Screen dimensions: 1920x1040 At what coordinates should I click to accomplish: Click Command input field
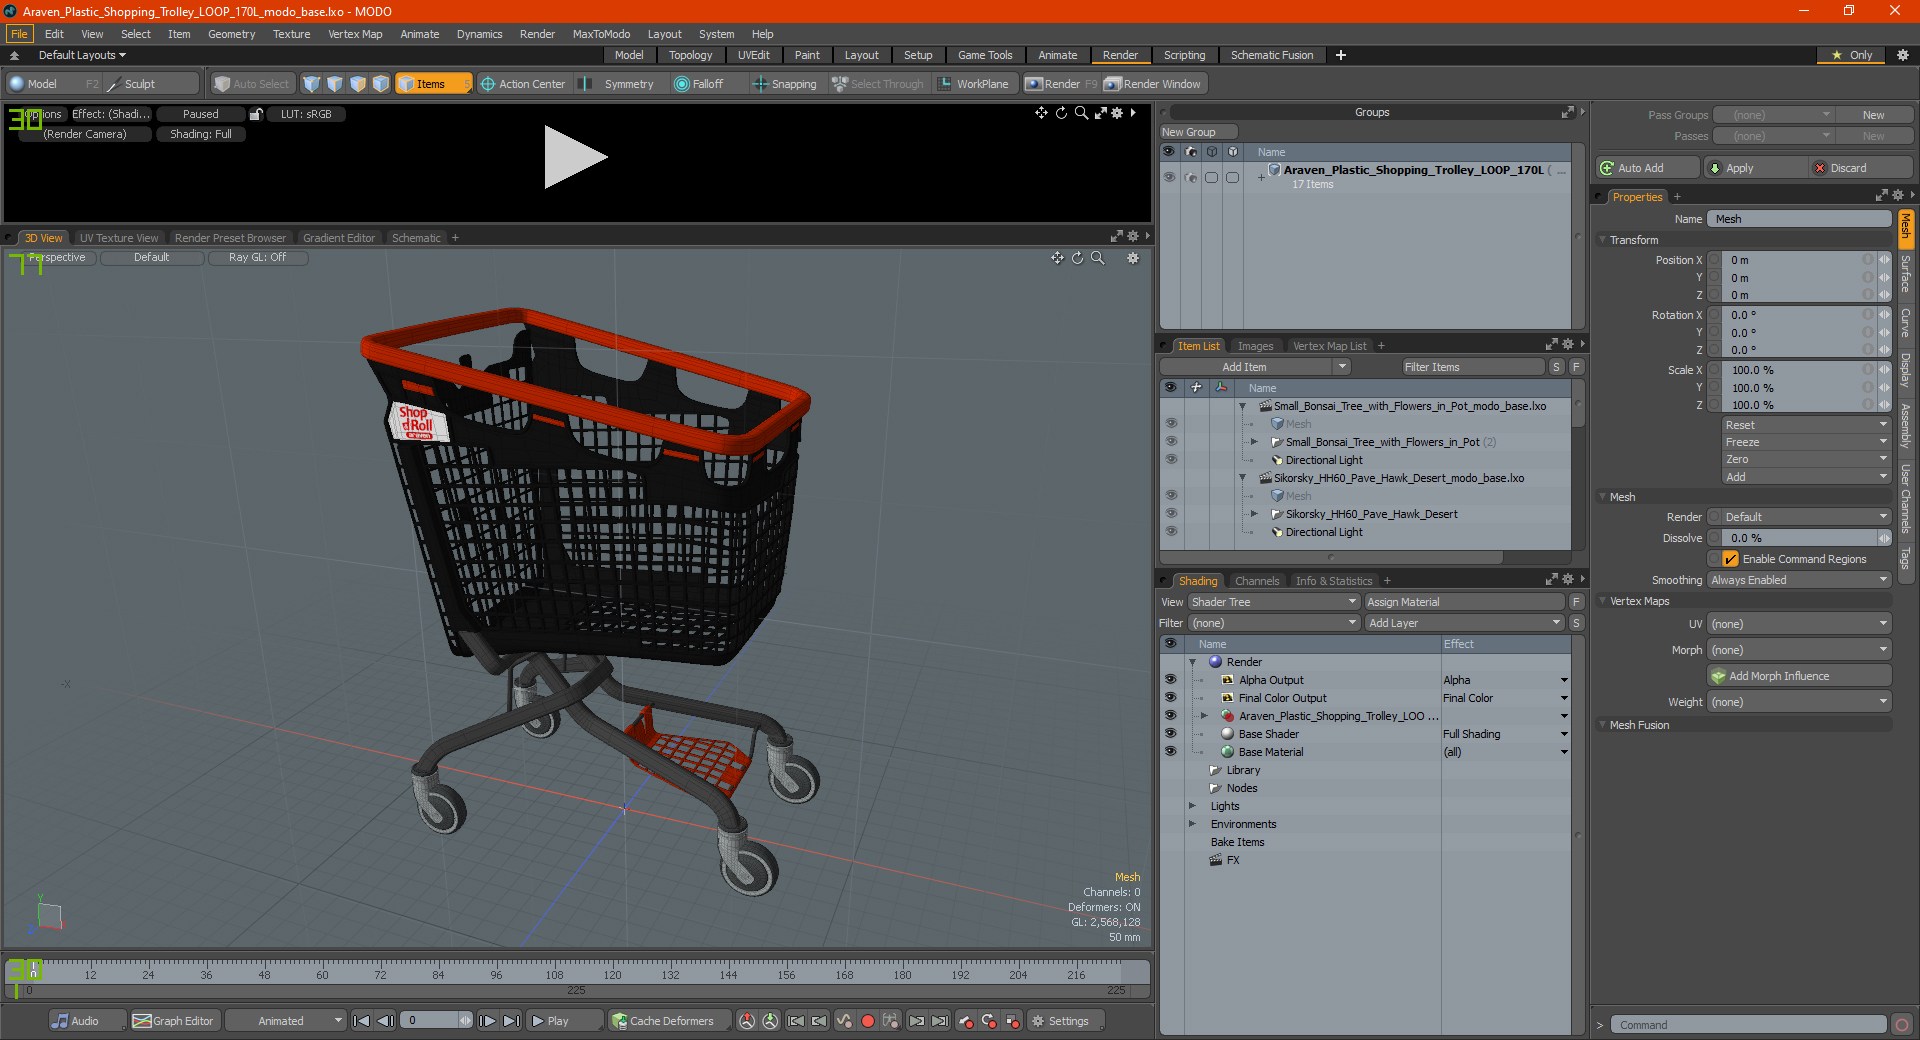[1748, 1025]
